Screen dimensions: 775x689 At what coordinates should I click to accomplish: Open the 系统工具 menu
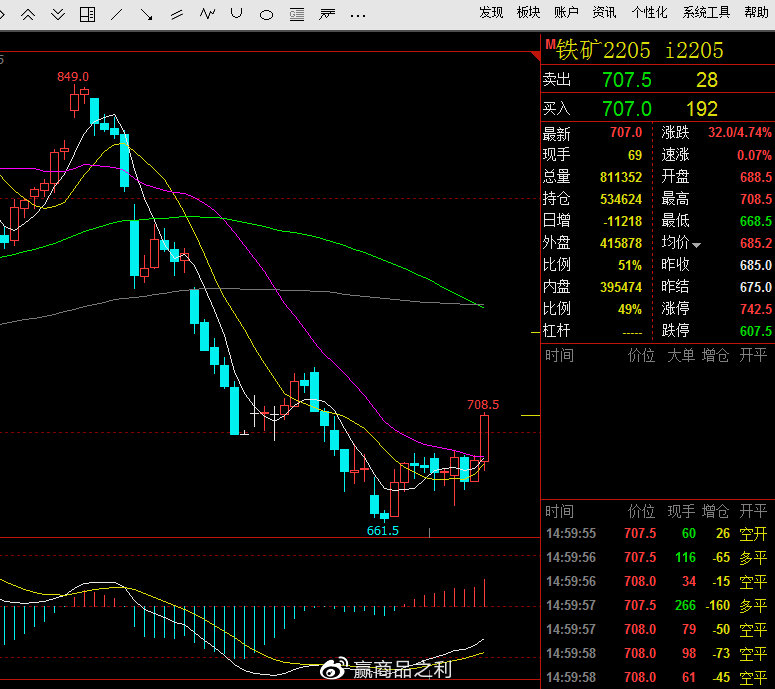click(x=707, y=13)
